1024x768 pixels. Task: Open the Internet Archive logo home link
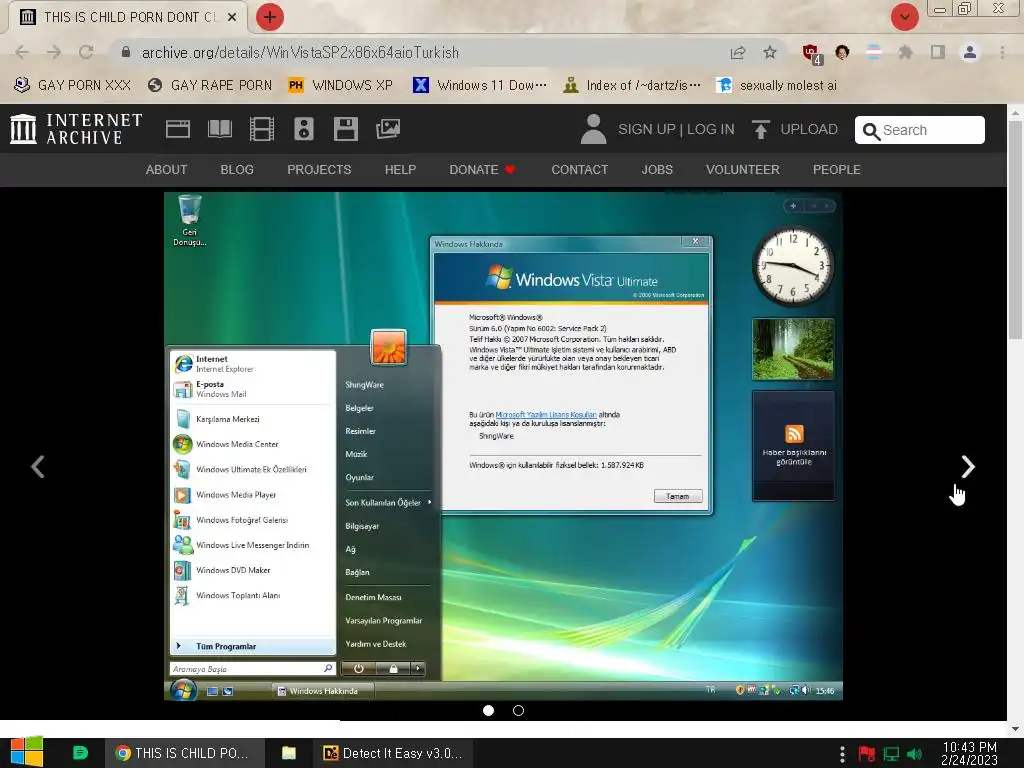[x=76, y=129]
